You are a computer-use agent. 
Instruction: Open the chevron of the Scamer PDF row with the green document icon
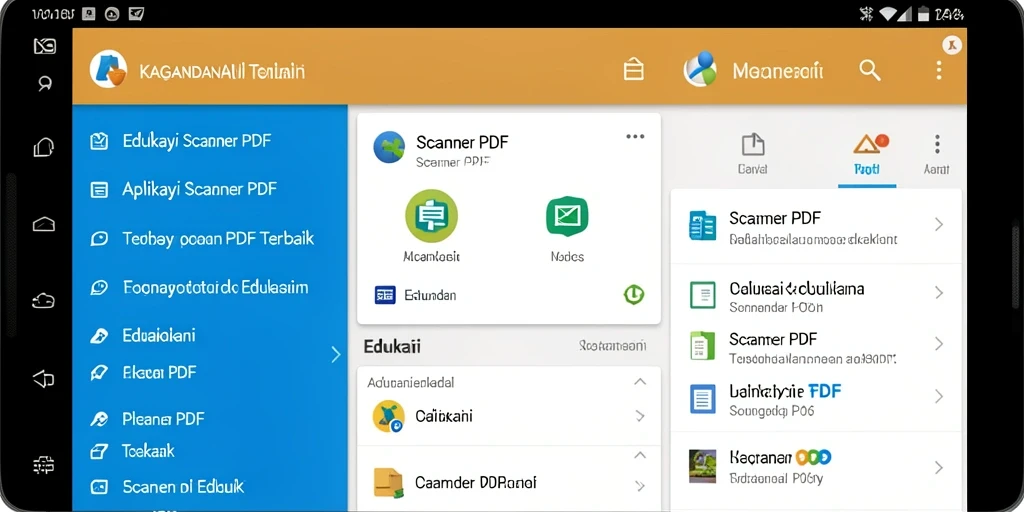(x=938, y=344)
